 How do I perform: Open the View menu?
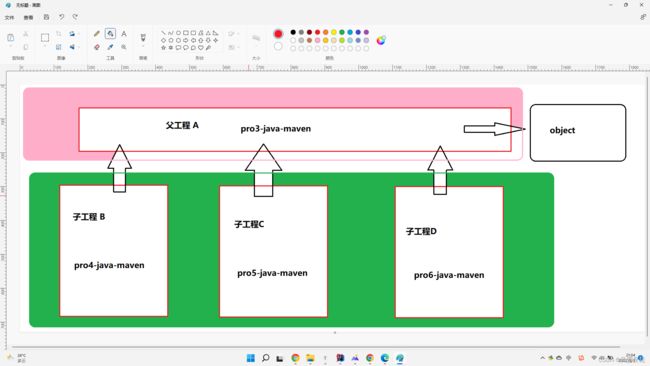pyautogui.click(x=28, y=17)
